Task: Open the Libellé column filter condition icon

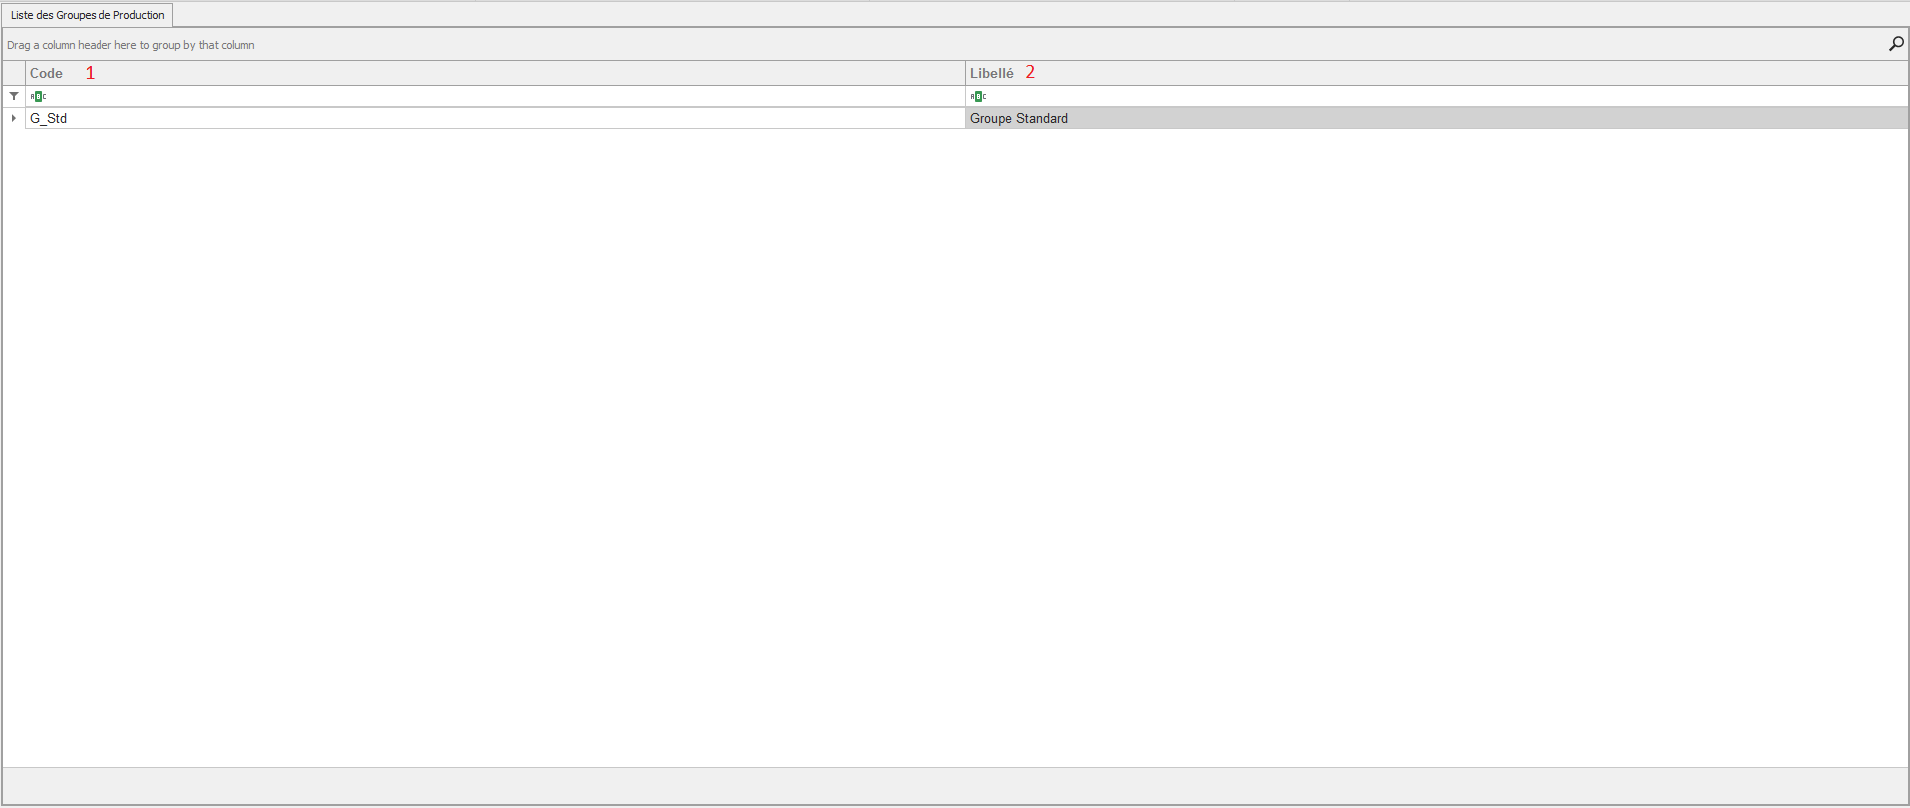Action: tap(978, 96)
